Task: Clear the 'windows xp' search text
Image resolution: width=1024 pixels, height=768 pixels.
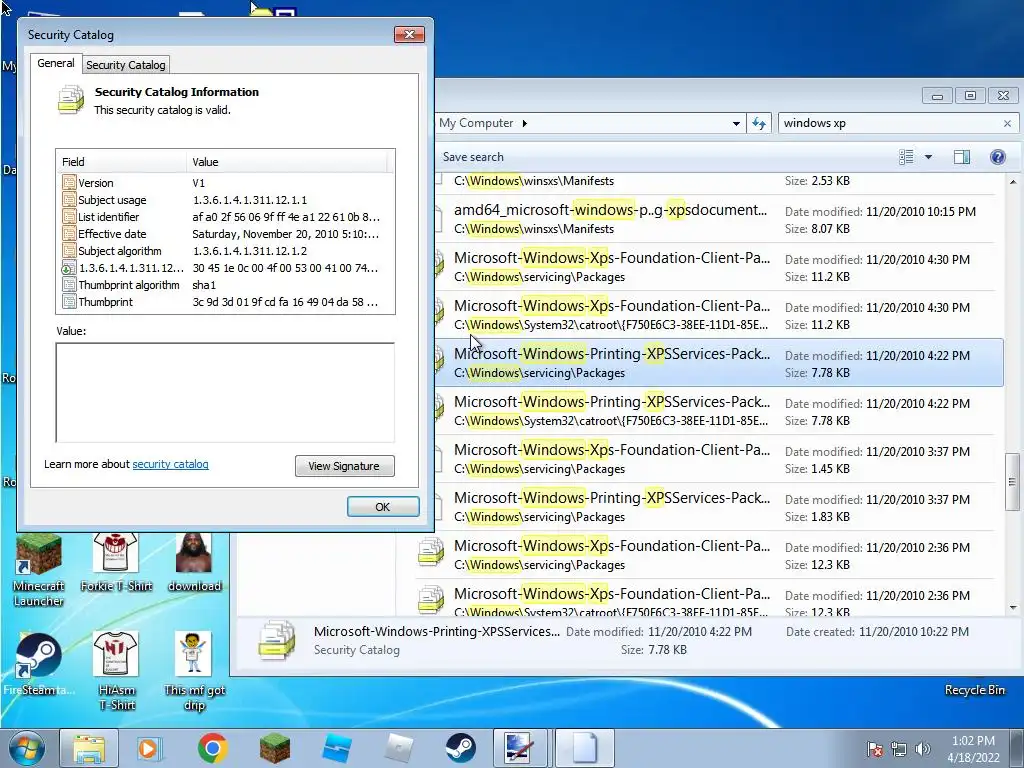Action: click(x=1007, y=123)
